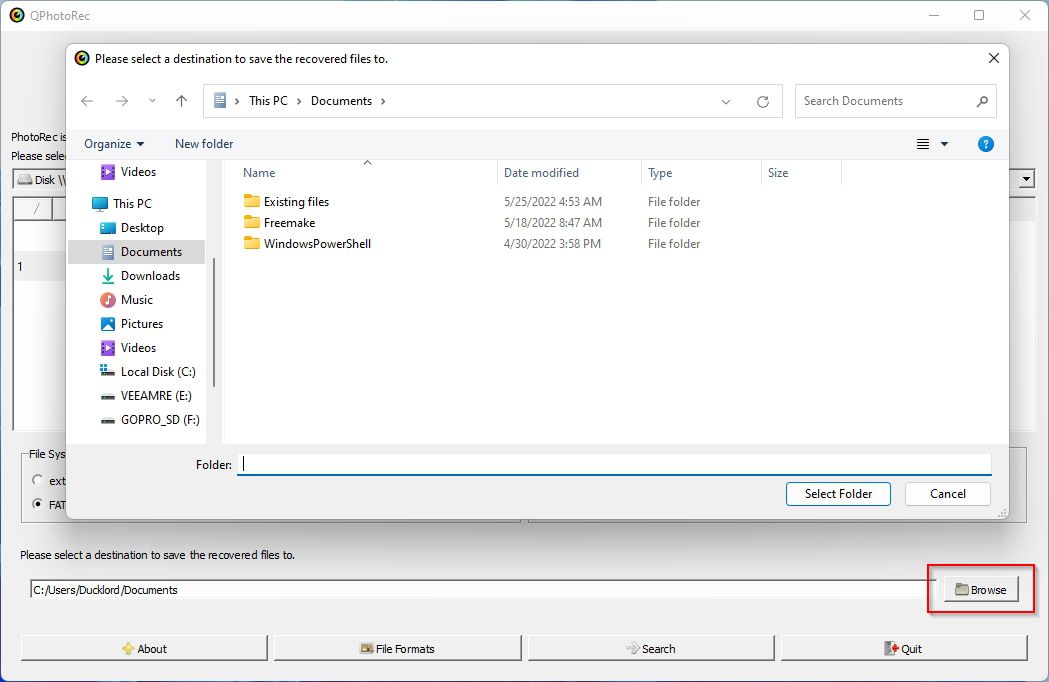Click the change view icon
Image resolution: width=1049 pixels, height=682 pixels.
923,144
